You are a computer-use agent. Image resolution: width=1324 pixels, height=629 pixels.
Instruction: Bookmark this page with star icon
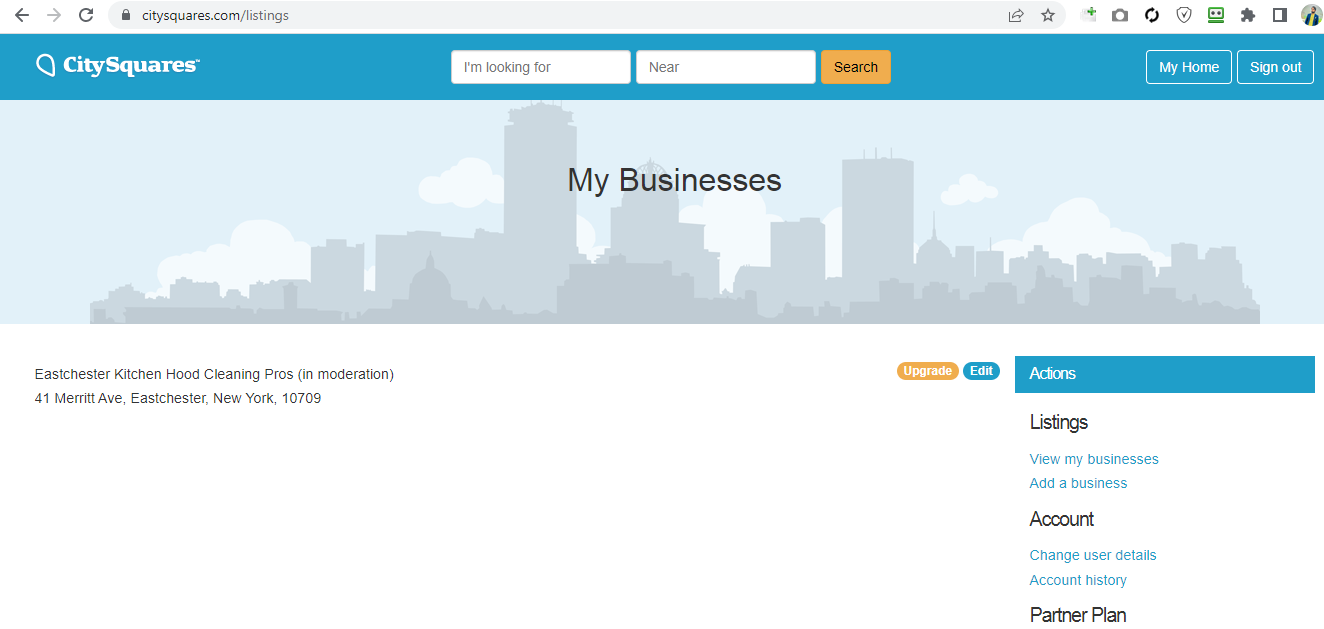pyautogui.click(x=1048, y=15)
